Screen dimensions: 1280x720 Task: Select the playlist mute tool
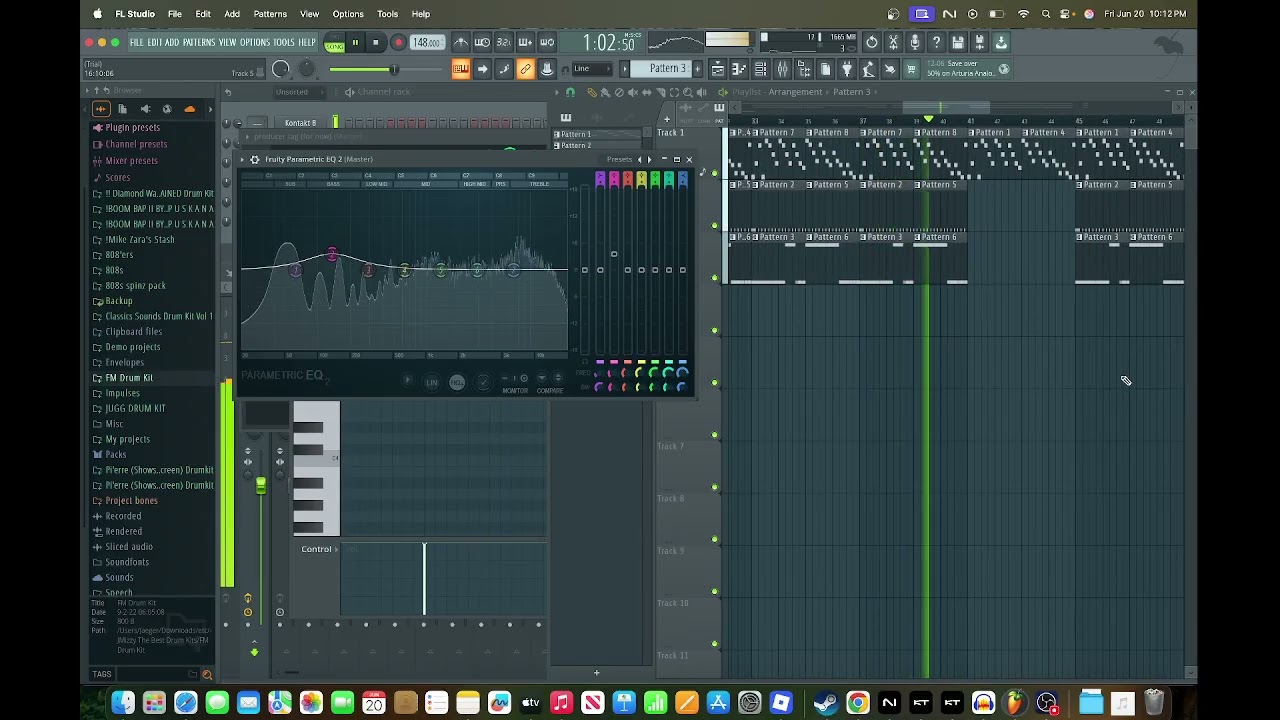pyautogui.click(x=632, y=92)
